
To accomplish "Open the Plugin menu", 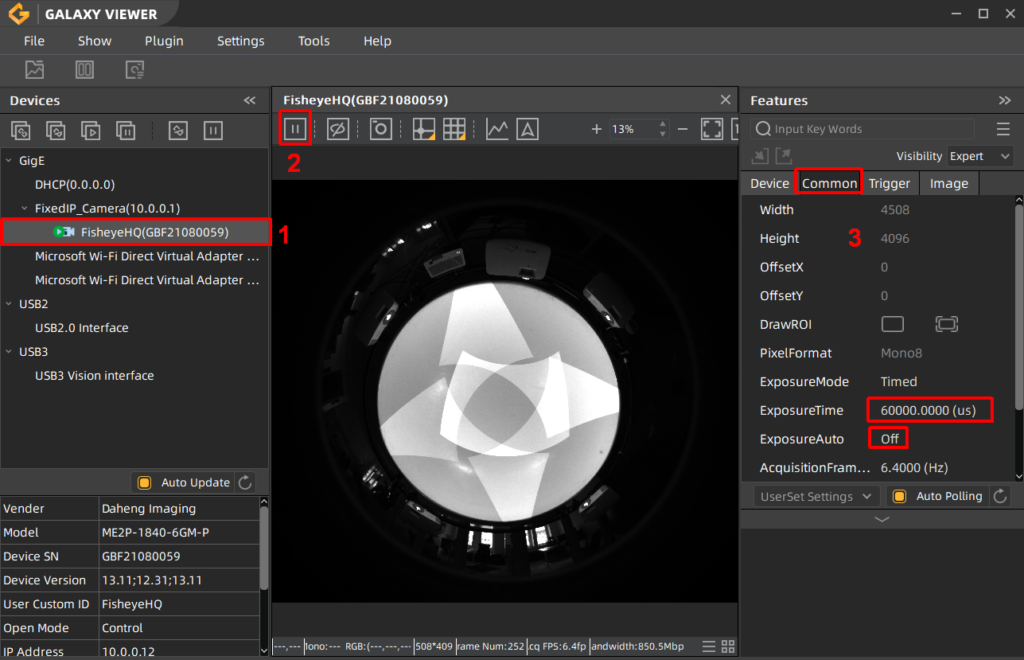I will coord(163,41).
